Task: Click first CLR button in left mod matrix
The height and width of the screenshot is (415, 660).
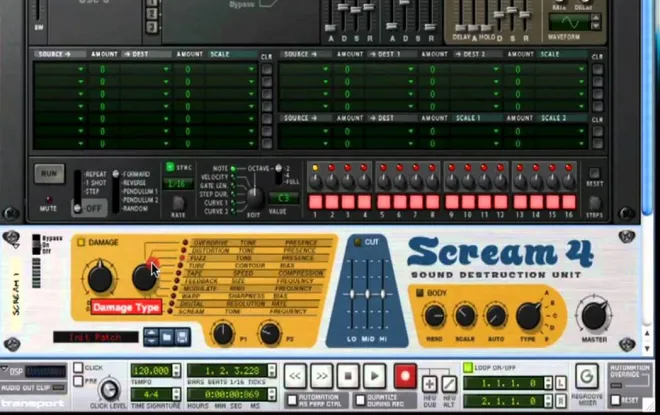Action: tap(266, 69)
